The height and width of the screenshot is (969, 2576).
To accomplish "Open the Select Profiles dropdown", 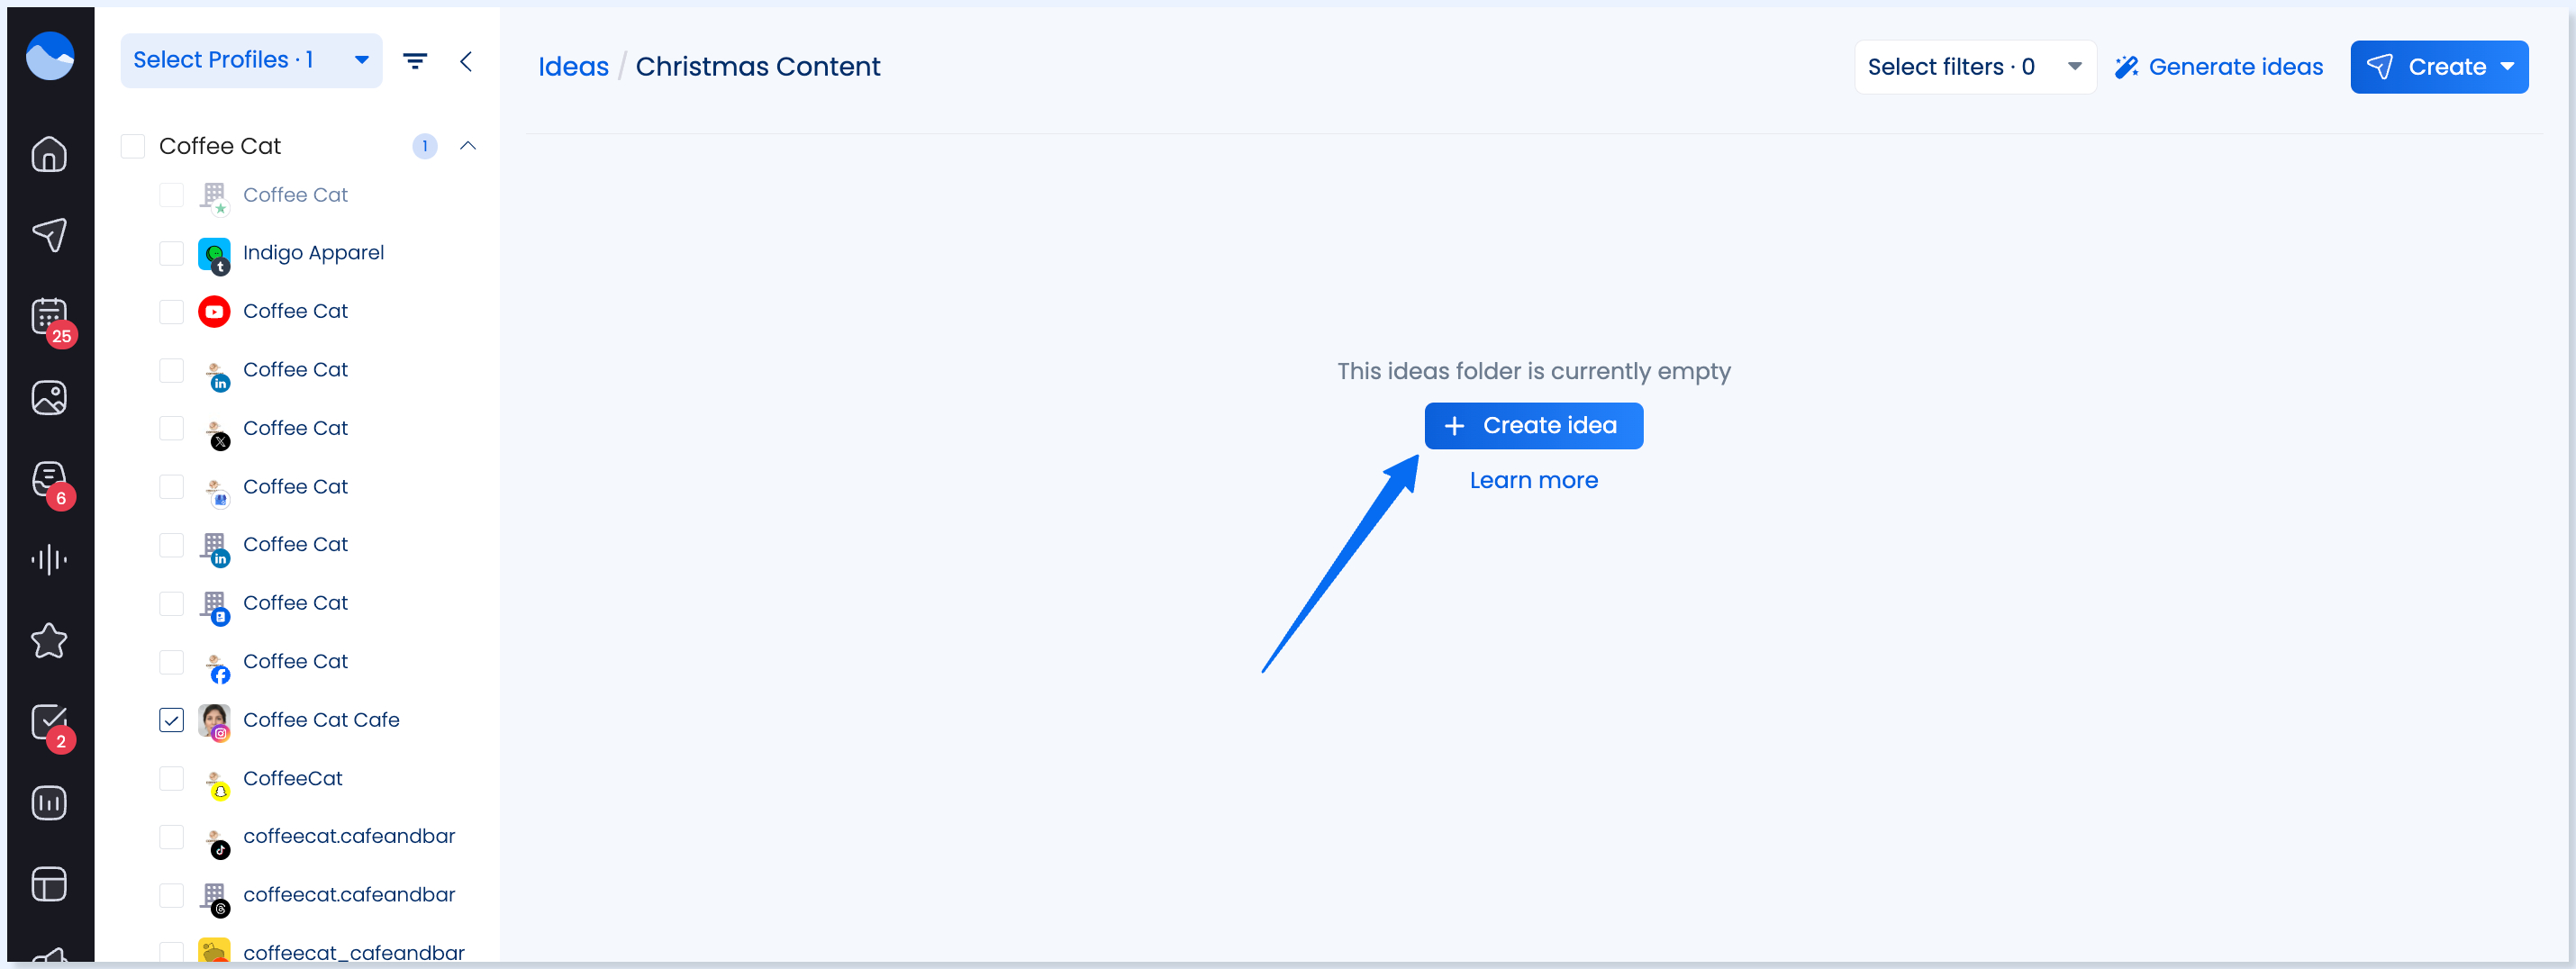I will [251, 61].
